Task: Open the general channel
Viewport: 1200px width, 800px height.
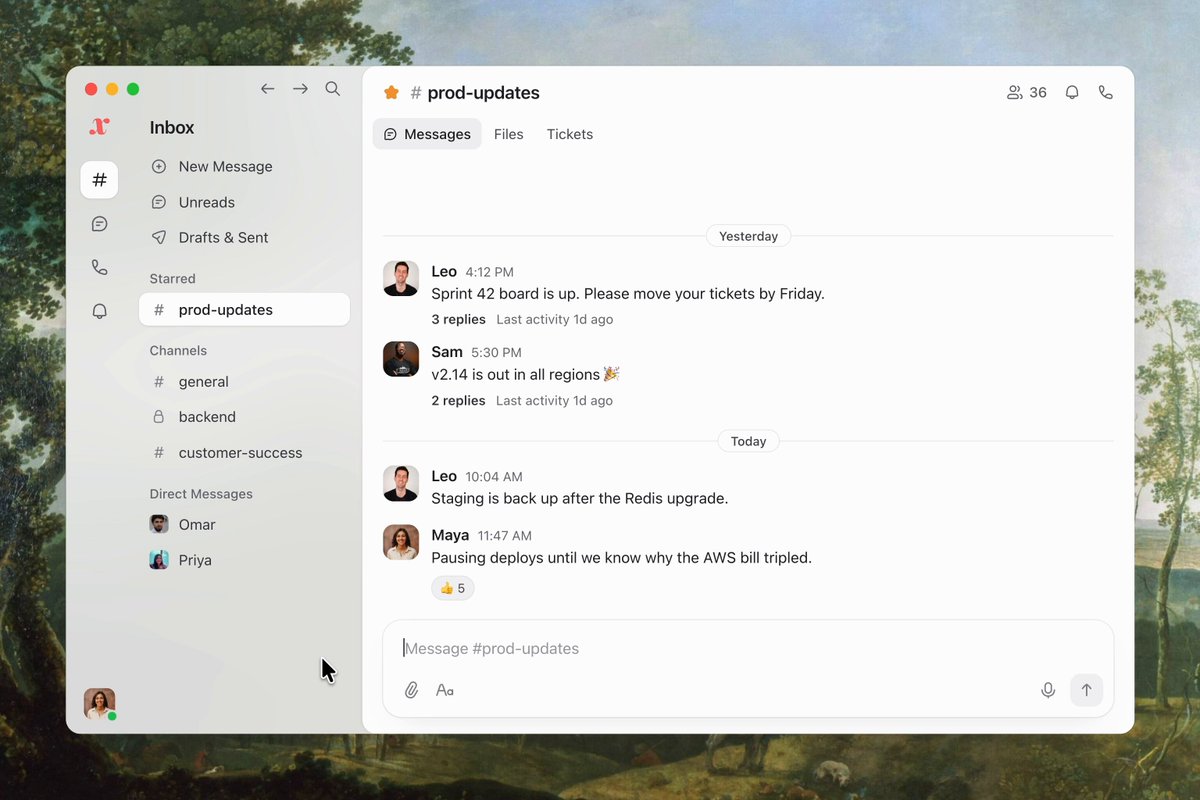Action: tap(244, 382)
